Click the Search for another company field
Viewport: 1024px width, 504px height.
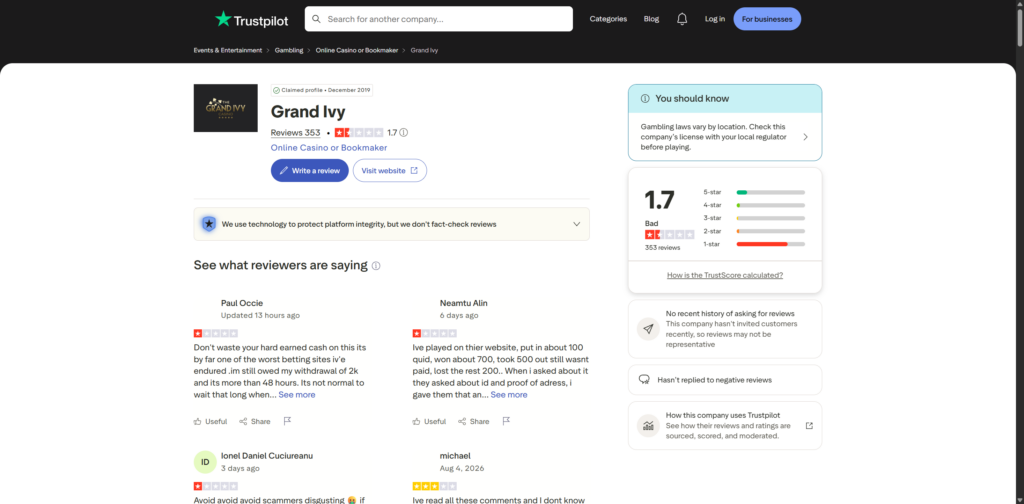pos(438,19)
